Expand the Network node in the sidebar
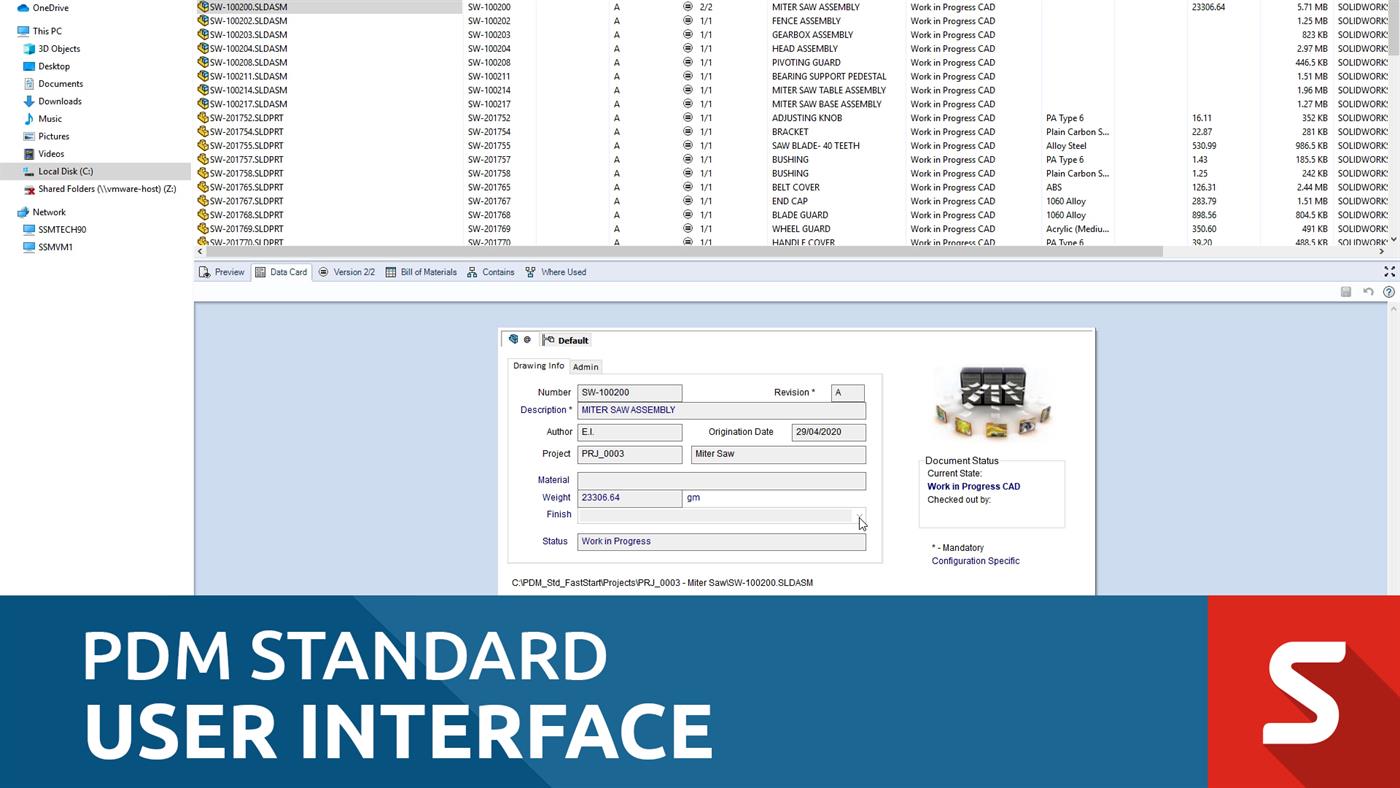The image size is (1400, 788). pyautogui.click(x=10, y=212)
